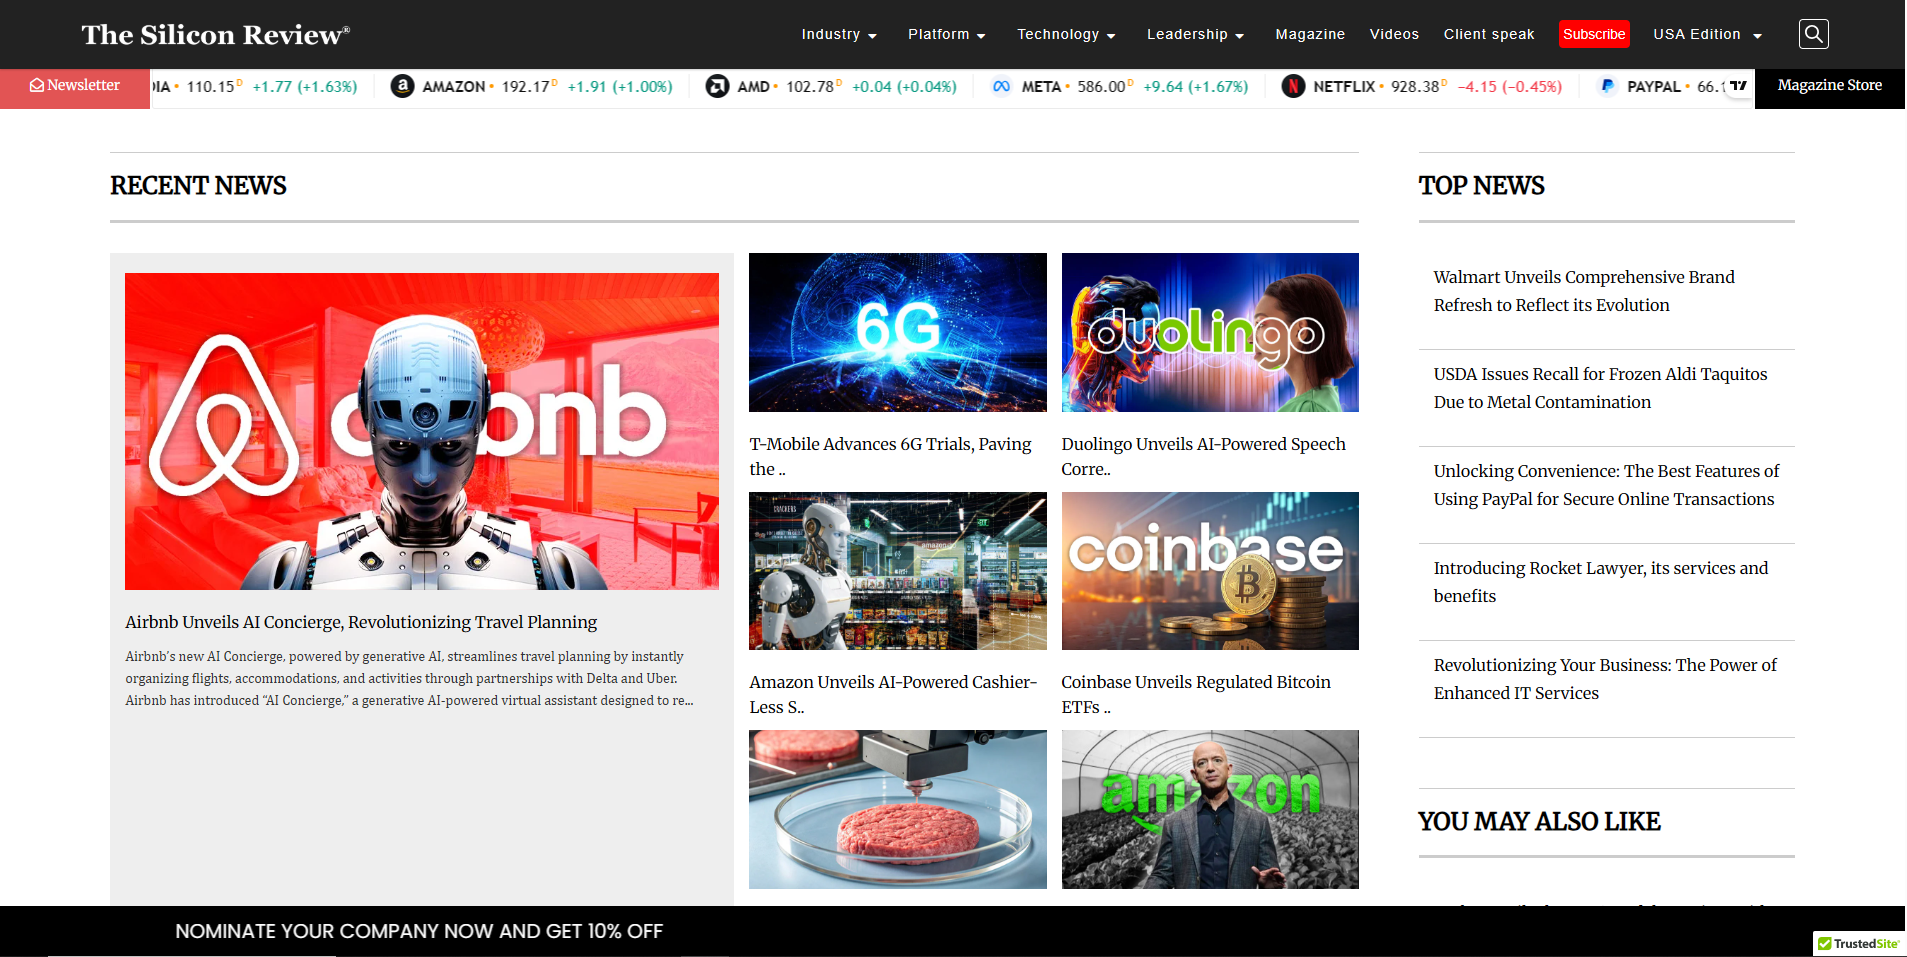1907x957 pixels.
Task: Click the search magnifier icon
Action: pyautogui.click(x=1813, y=34)
